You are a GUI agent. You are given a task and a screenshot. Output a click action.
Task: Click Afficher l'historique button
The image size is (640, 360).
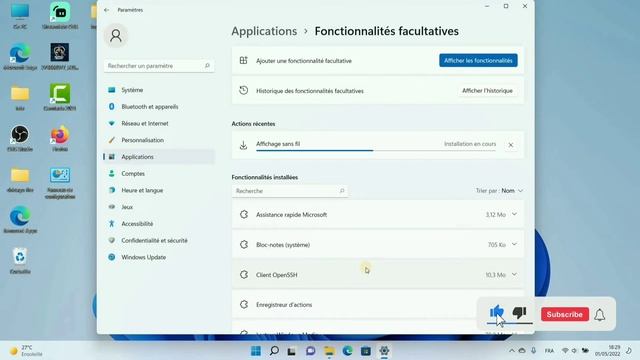click(487, 91)
